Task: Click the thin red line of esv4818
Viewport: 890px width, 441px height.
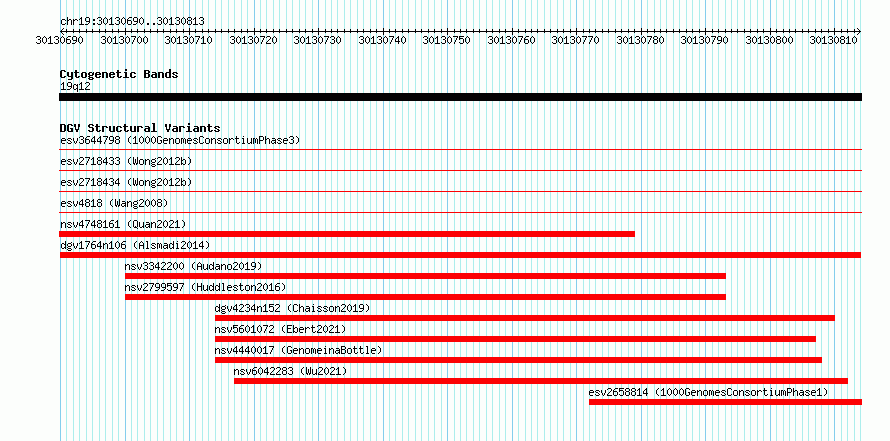Action: tap(460, 212)
